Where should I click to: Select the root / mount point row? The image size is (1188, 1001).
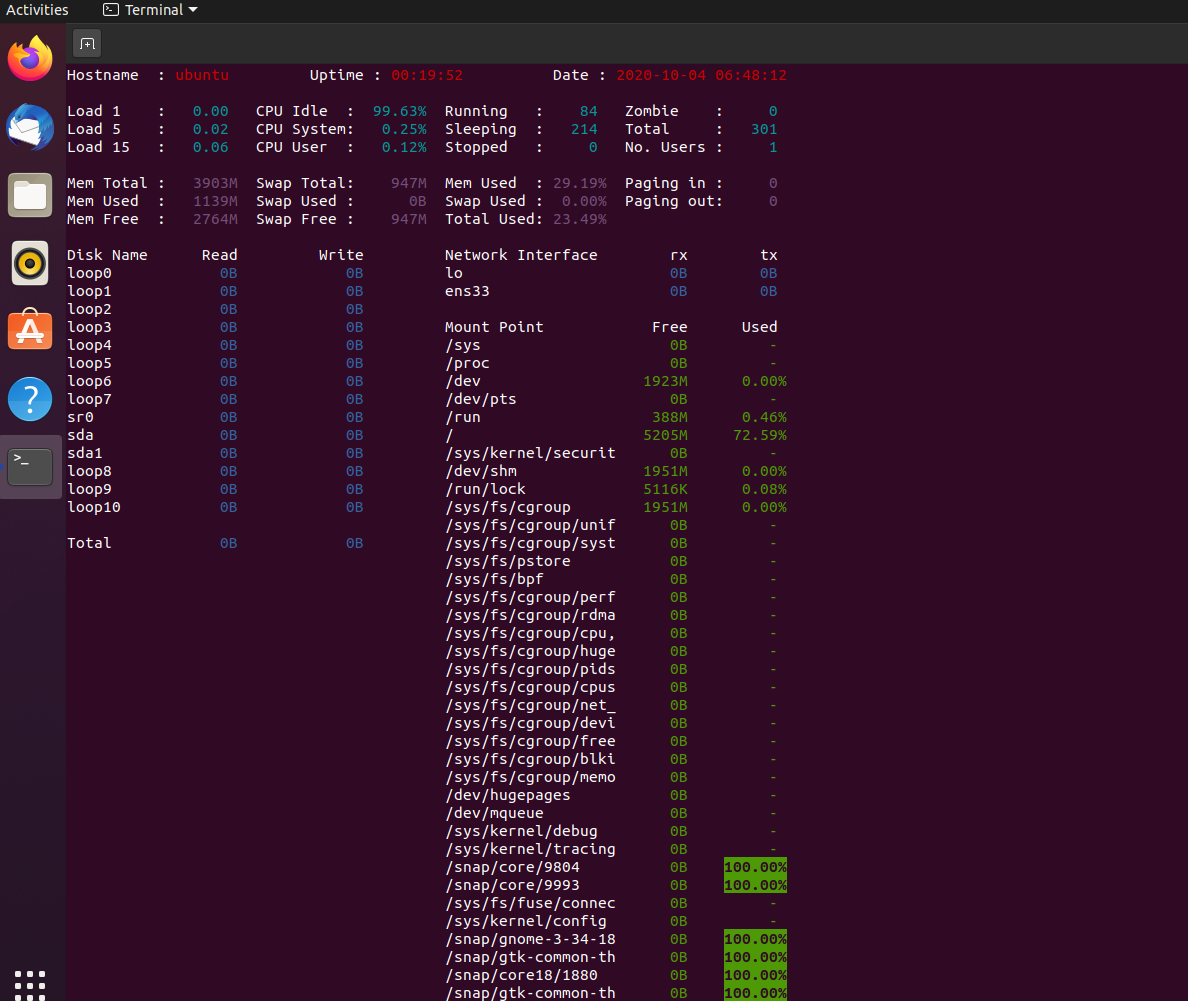(x=448, y=435)
